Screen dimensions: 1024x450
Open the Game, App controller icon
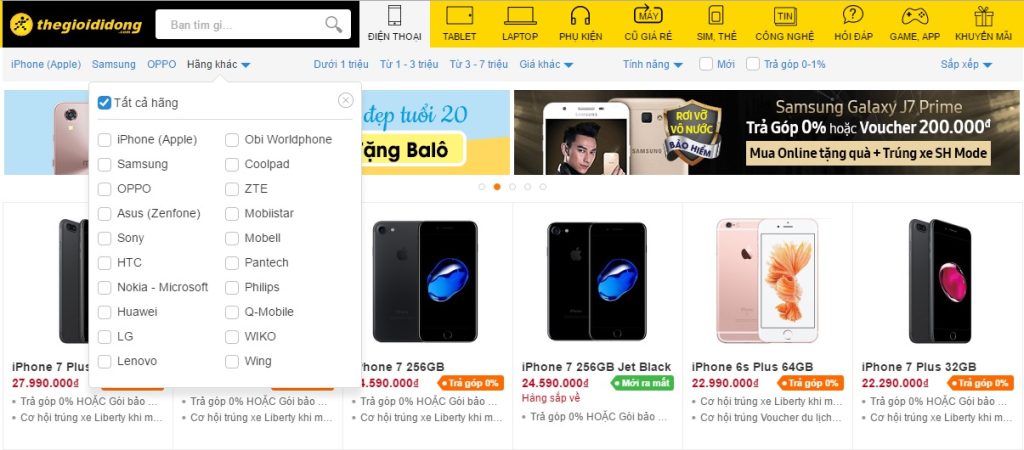coord(914,15)
